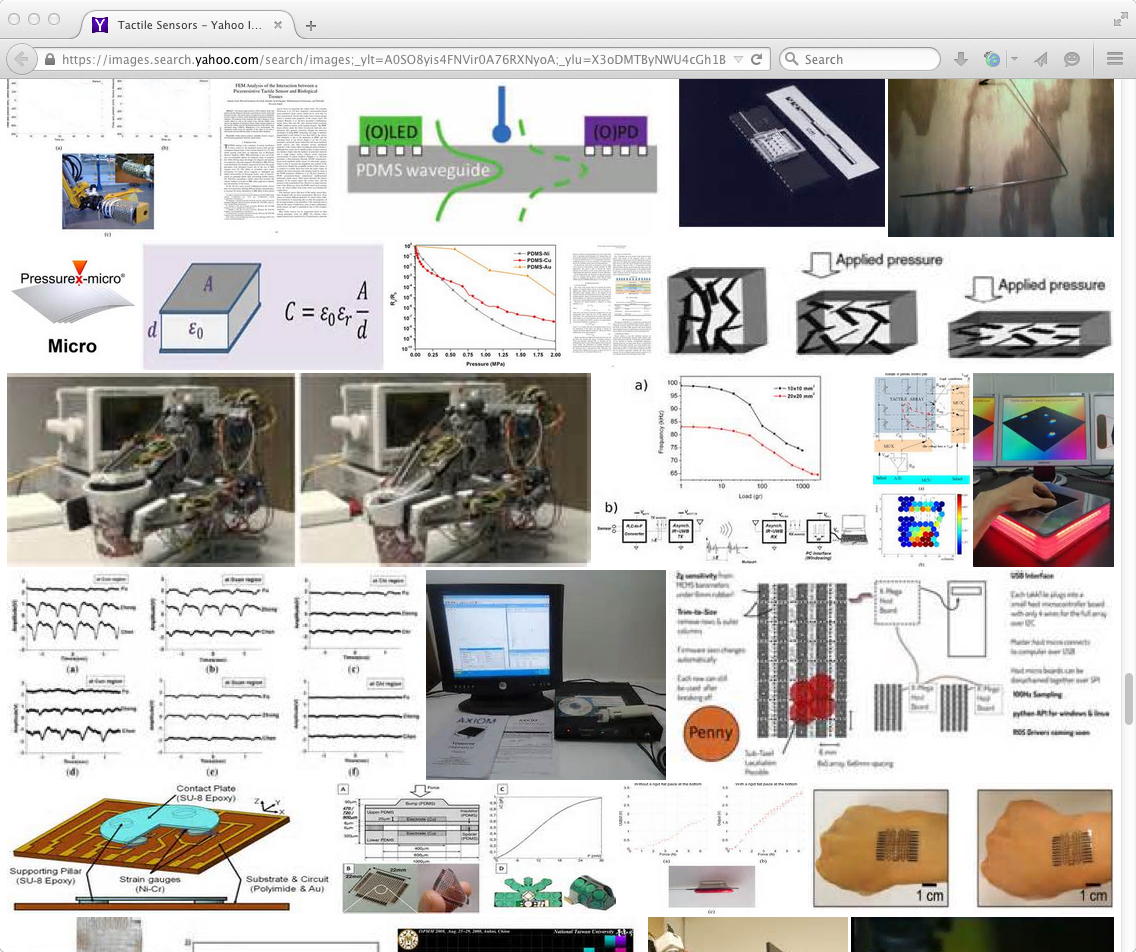Screen dimensions: 1136x952
Task: Open a new tab with plus button
Action: point(311,25)
